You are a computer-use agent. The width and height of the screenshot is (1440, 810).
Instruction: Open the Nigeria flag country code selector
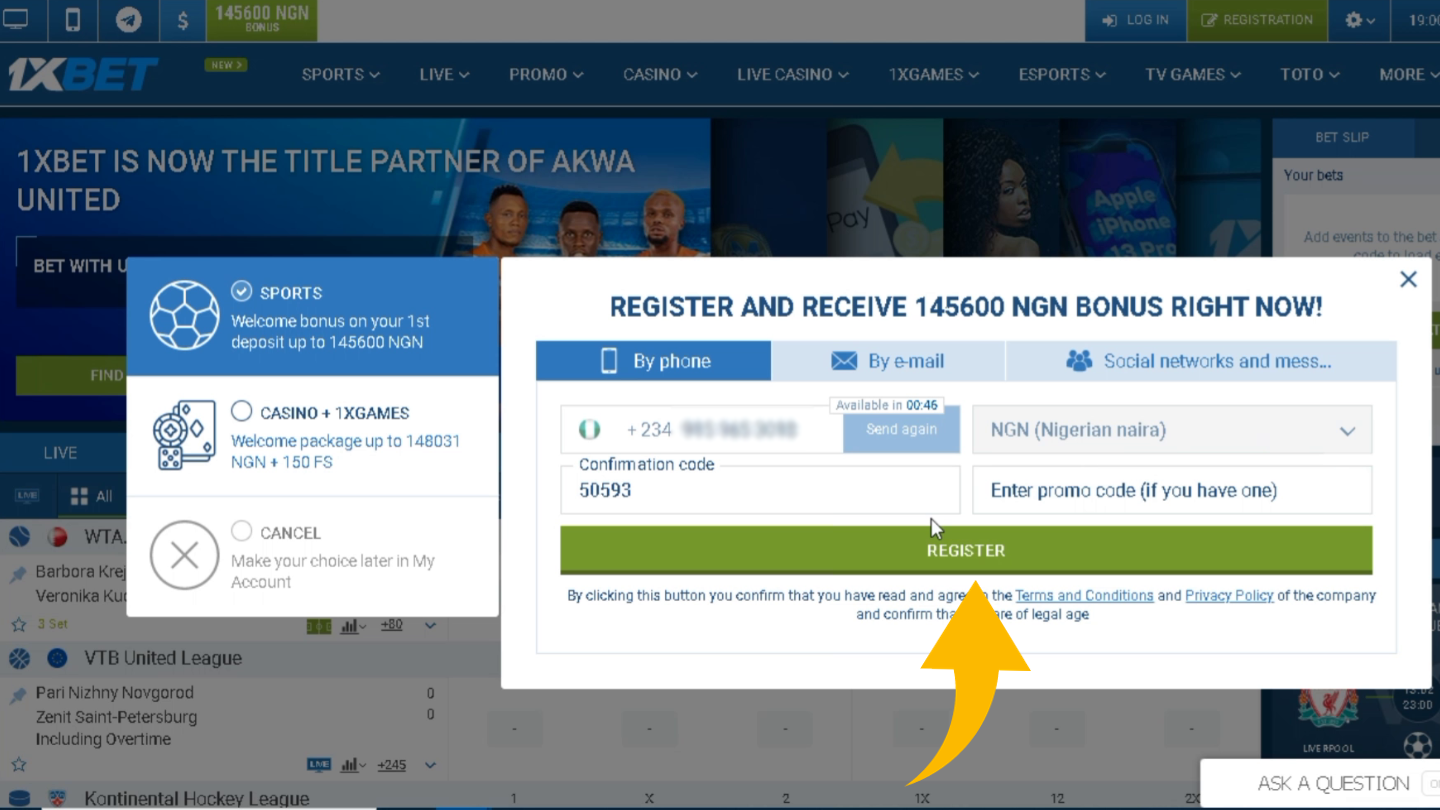pyautogui.click(x=590, y=430)
